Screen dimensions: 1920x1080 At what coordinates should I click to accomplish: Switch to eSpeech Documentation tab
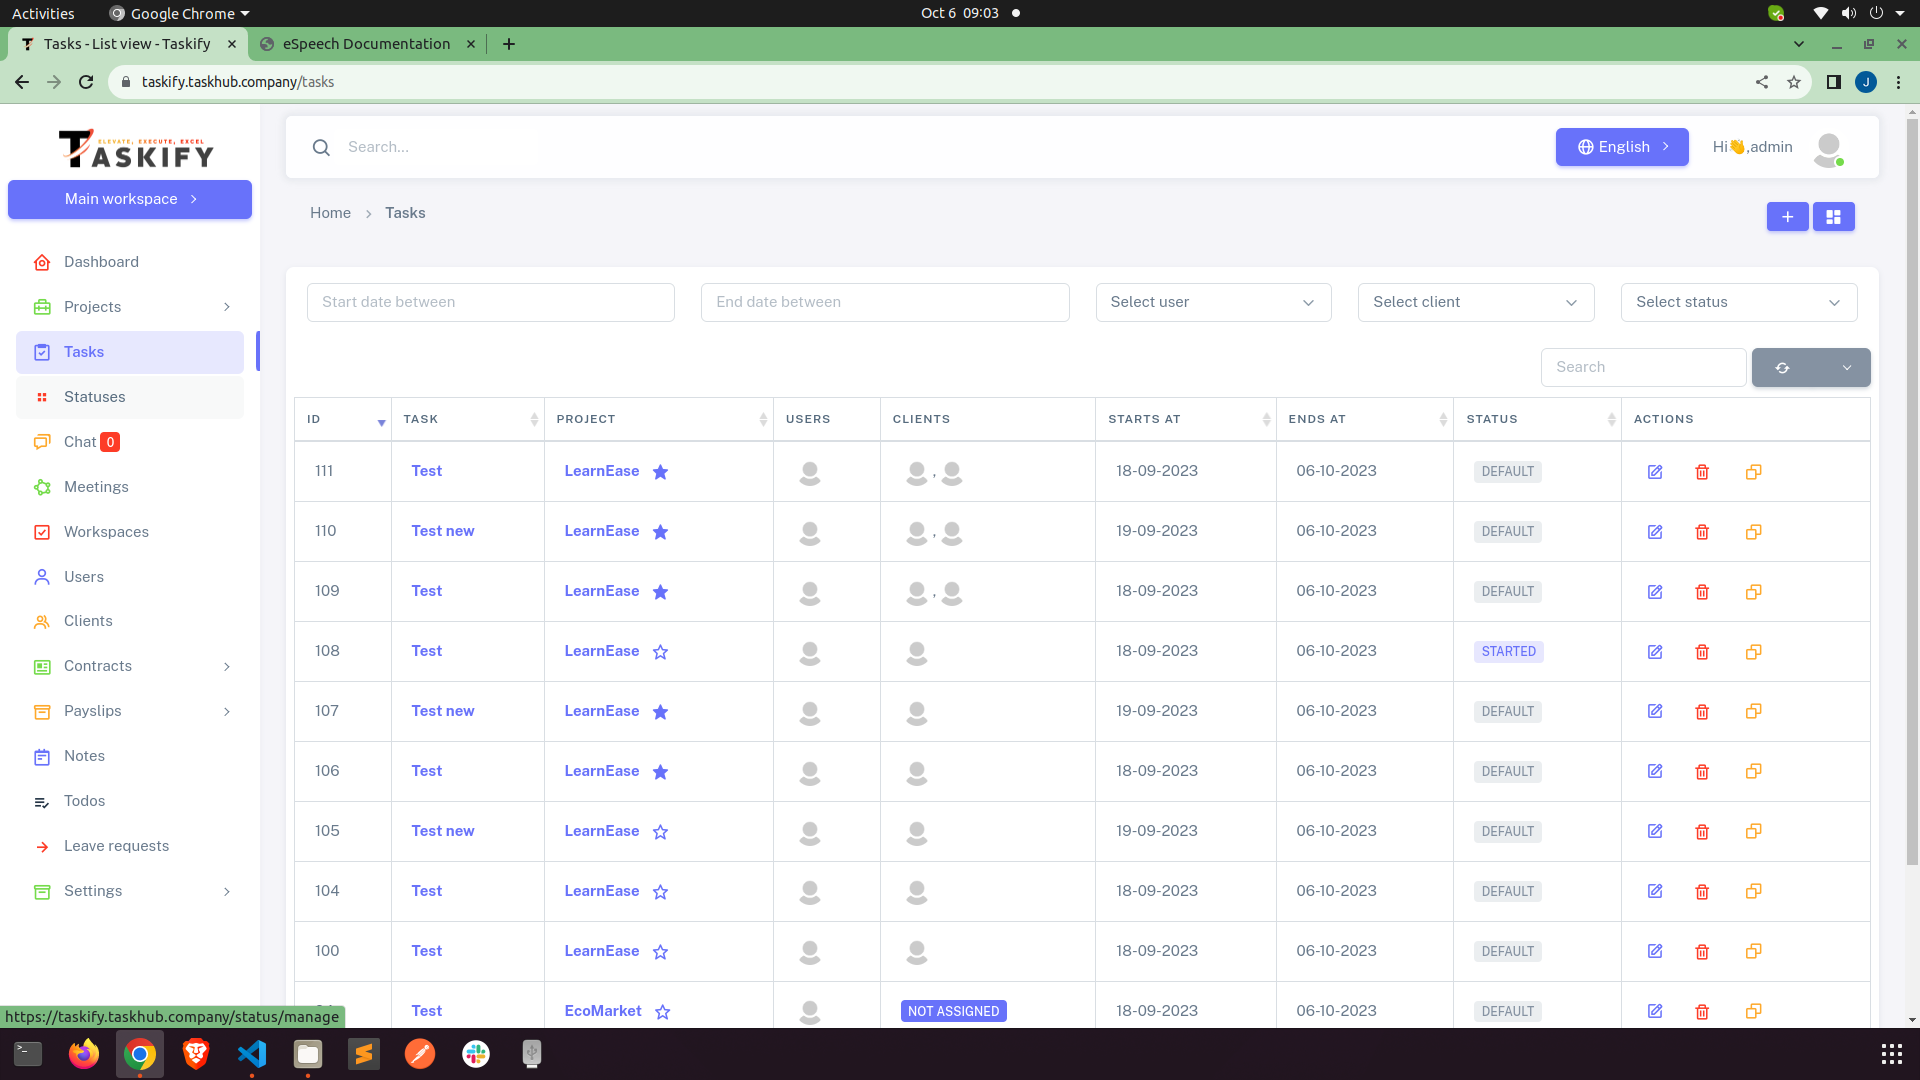[x=366, y=44]
